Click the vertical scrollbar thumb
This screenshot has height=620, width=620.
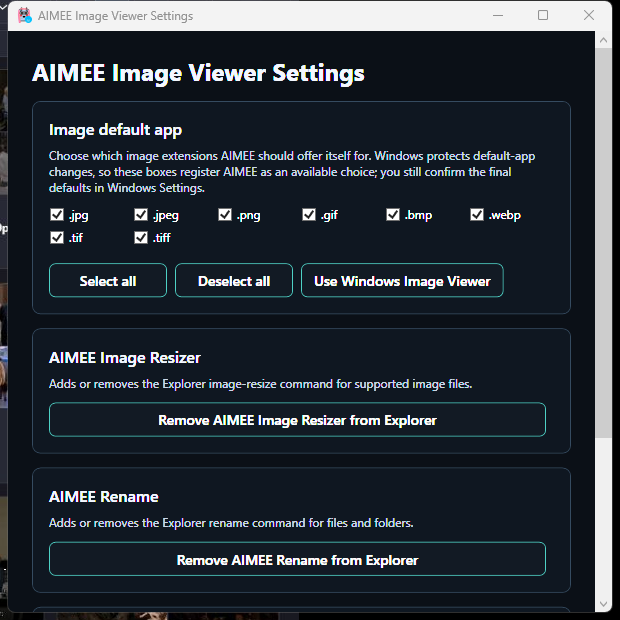point(603,243)
